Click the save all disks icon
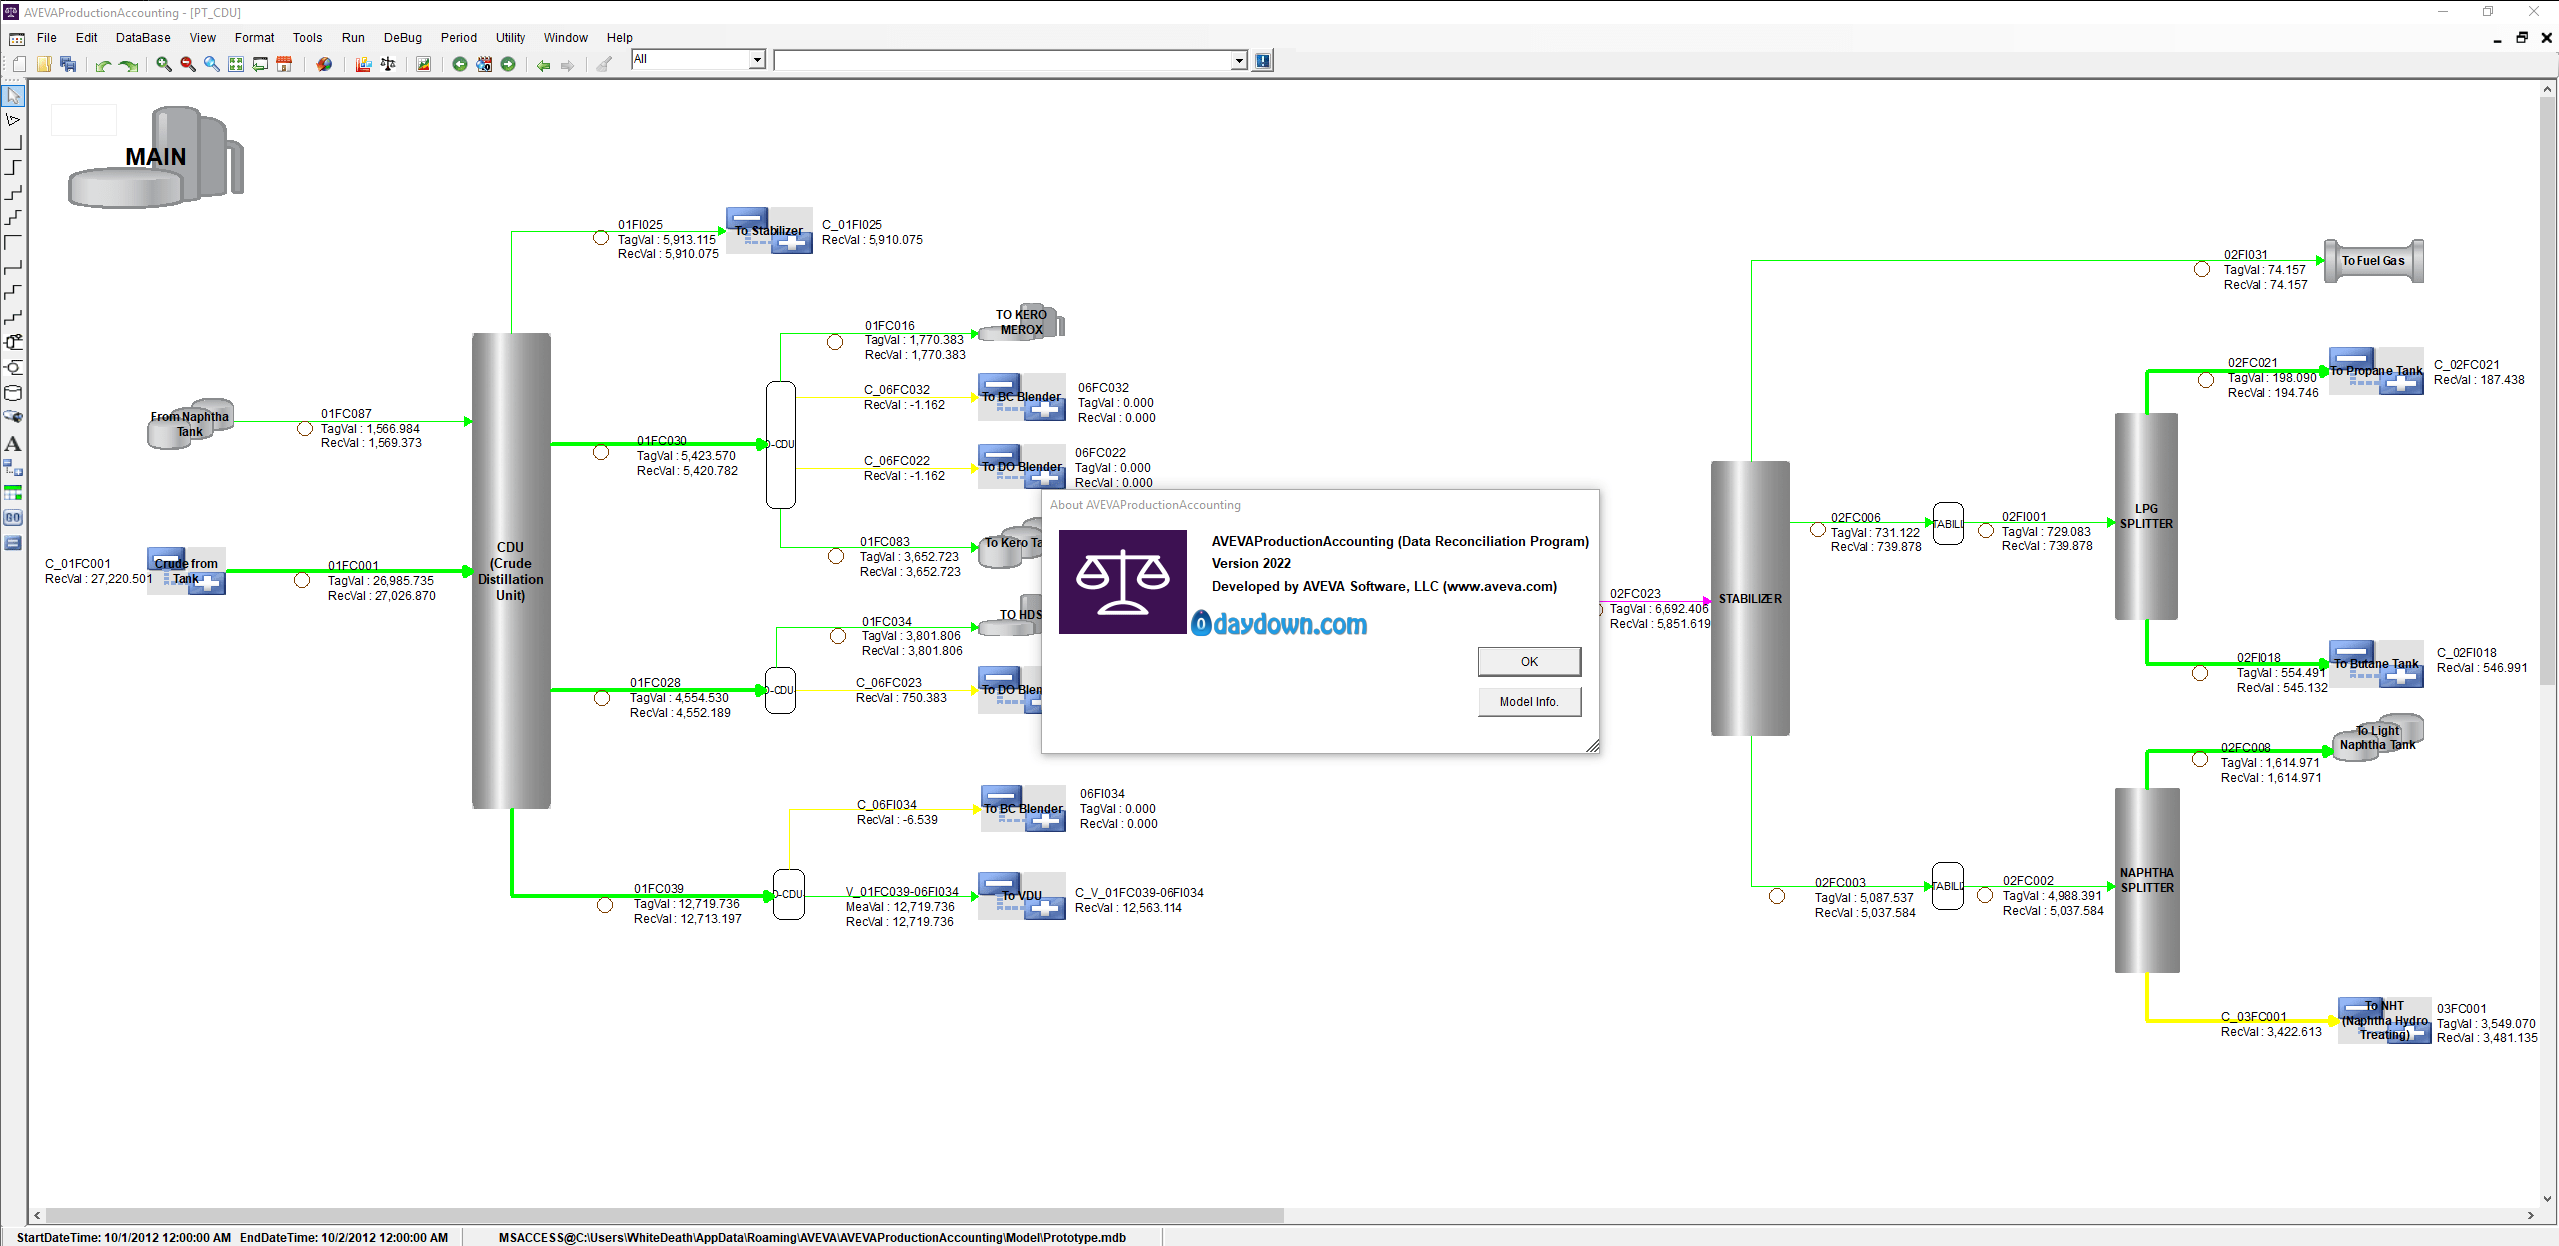 [x=68, y=64]
